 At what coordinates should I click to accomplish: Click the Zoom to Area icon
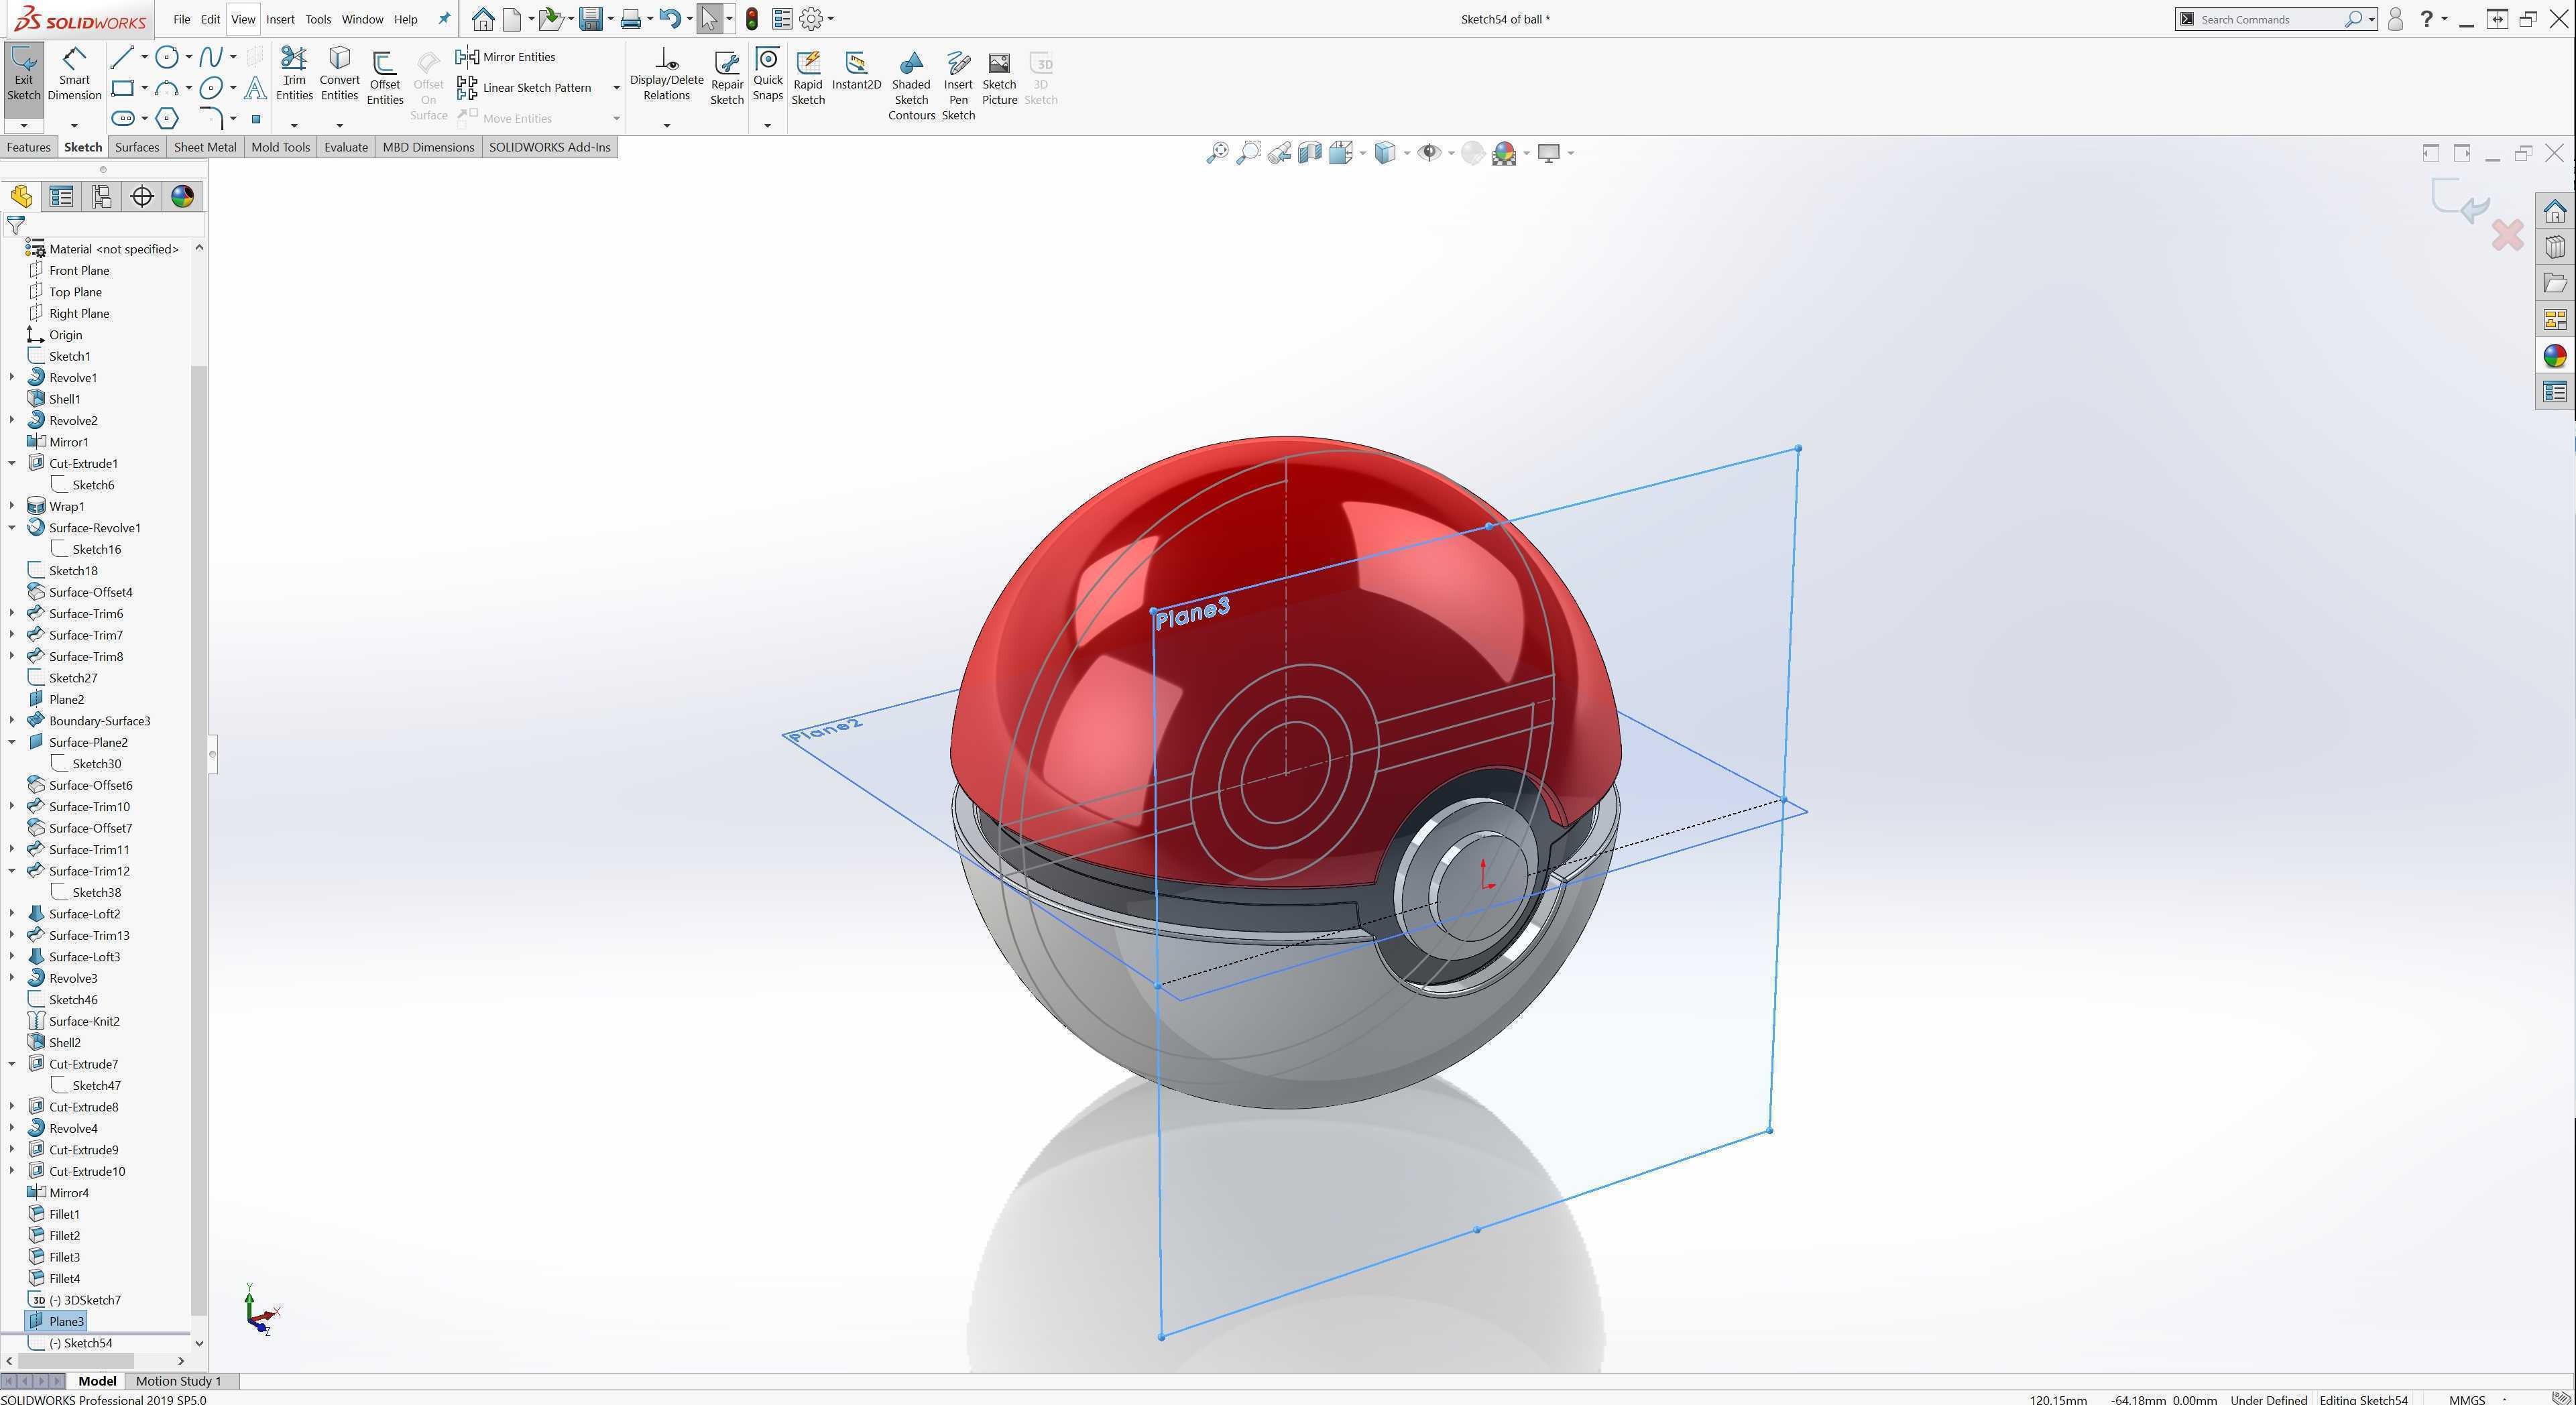(1248, 153)
